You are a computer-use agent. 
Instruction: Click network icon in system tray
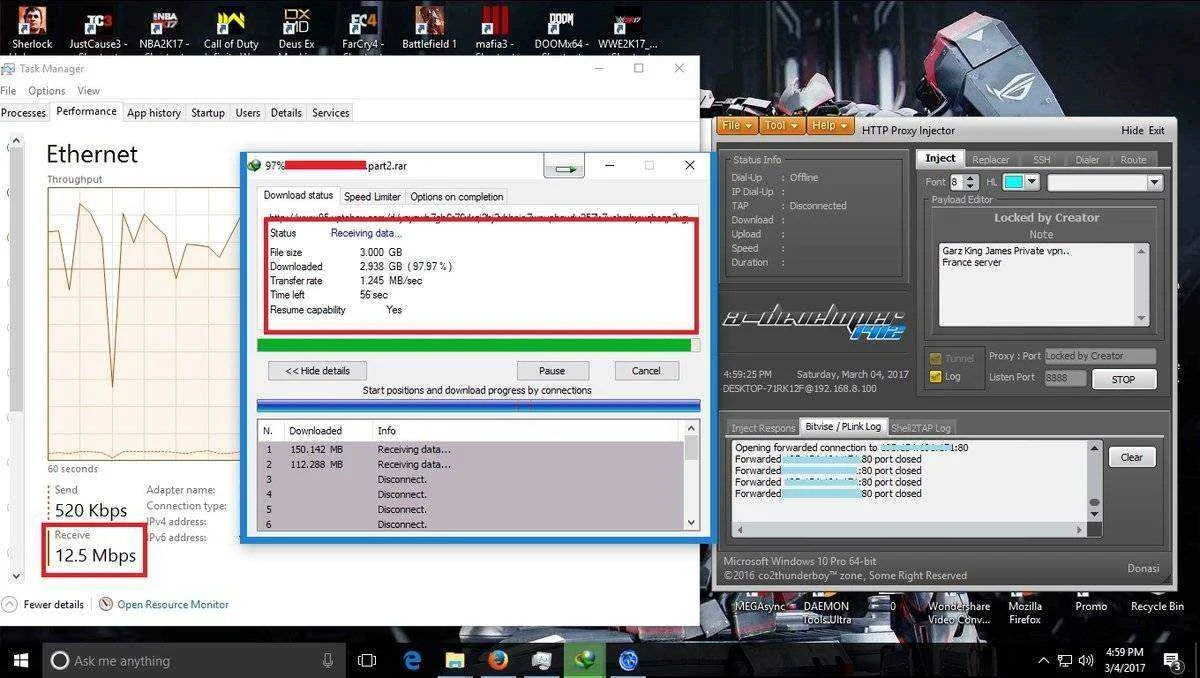pos(1066,660)
